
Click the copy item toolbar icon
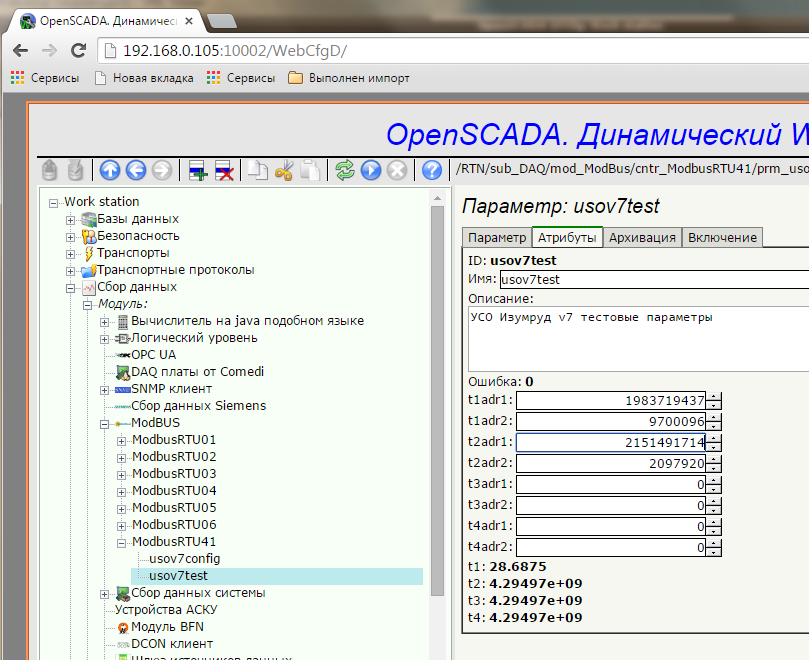258,170
